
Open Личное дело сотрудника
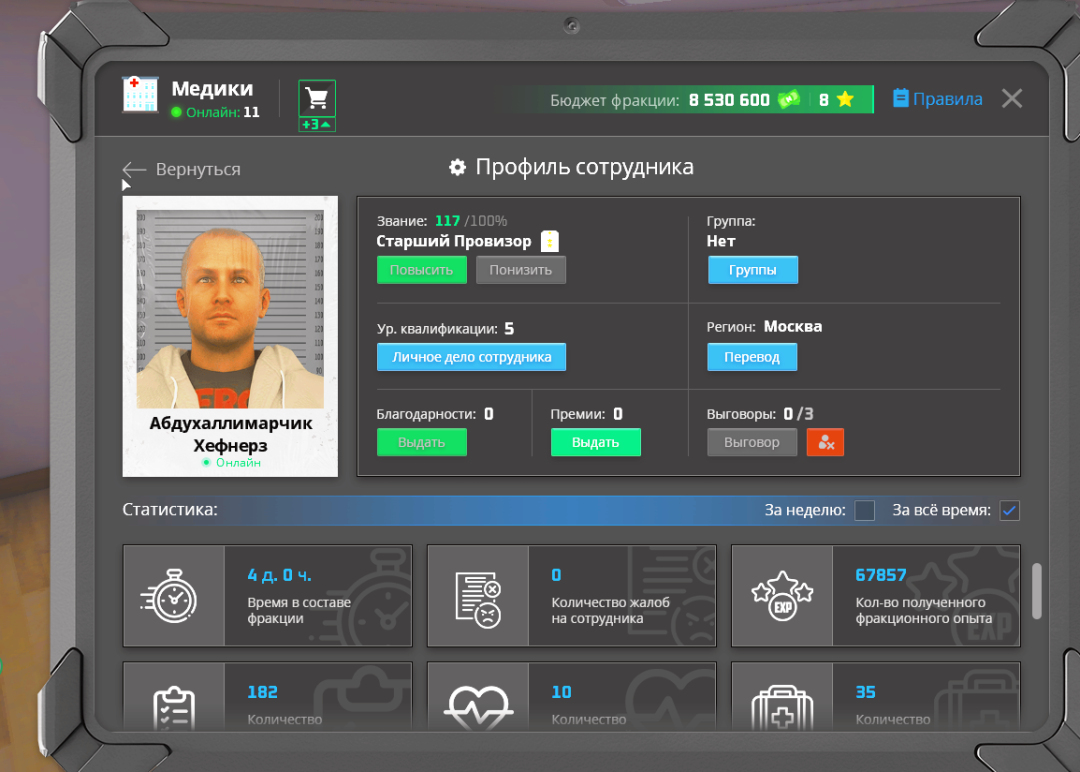[x=471, y=357]
